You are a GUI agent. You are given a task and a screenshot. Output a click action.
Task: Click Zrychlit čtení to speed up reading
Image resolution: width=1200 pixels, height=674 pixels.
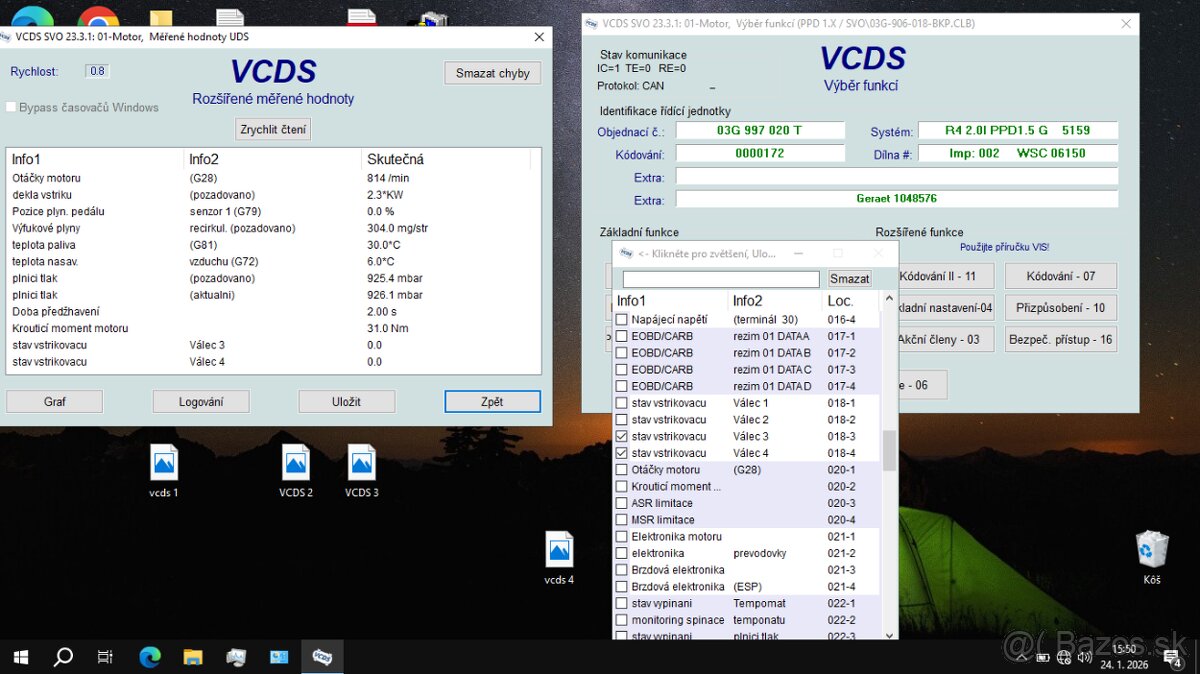click(x=272, y=128)
